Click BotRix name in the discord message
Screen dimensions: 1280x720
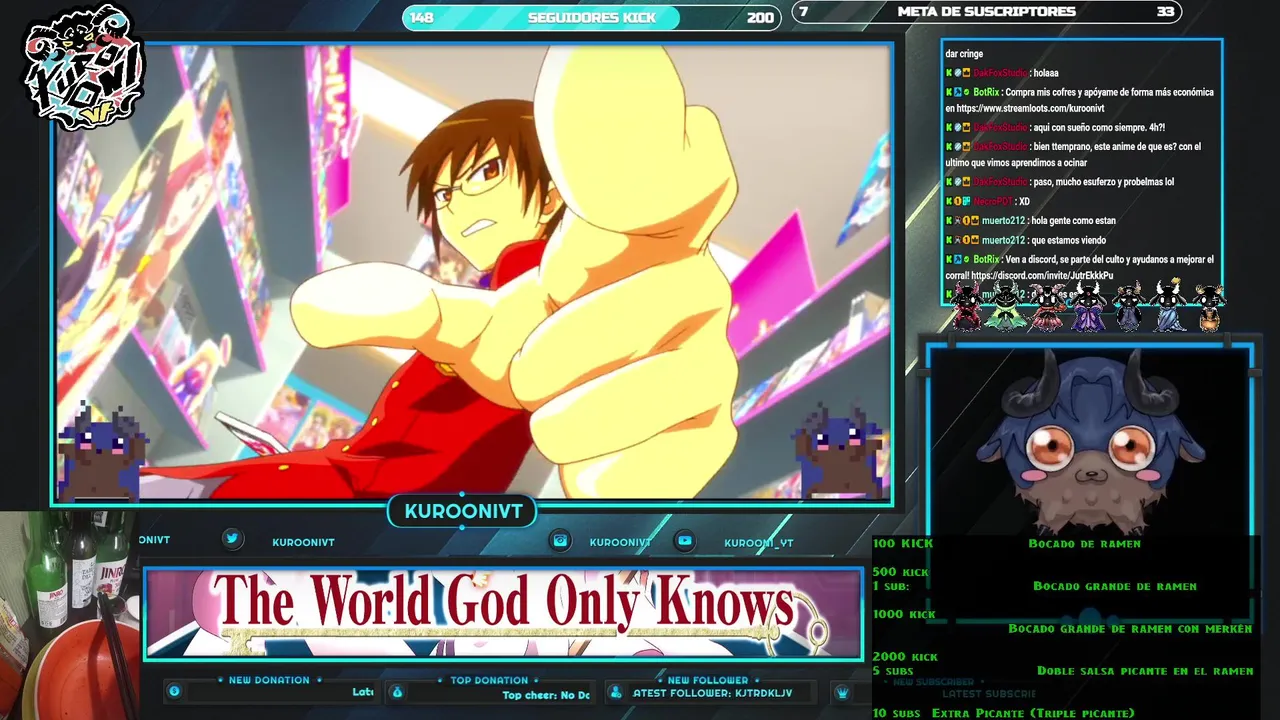[986, 259]
